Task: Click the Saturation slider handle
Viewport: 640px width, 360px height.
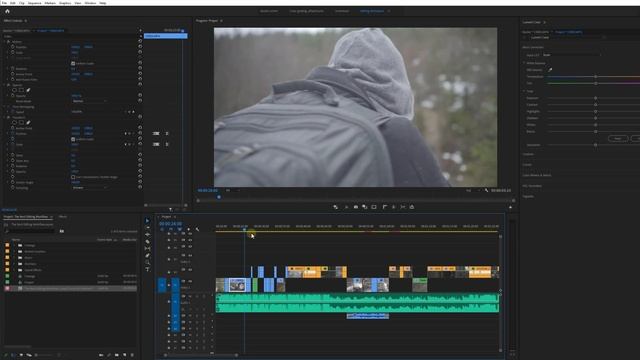Action: 596,145
